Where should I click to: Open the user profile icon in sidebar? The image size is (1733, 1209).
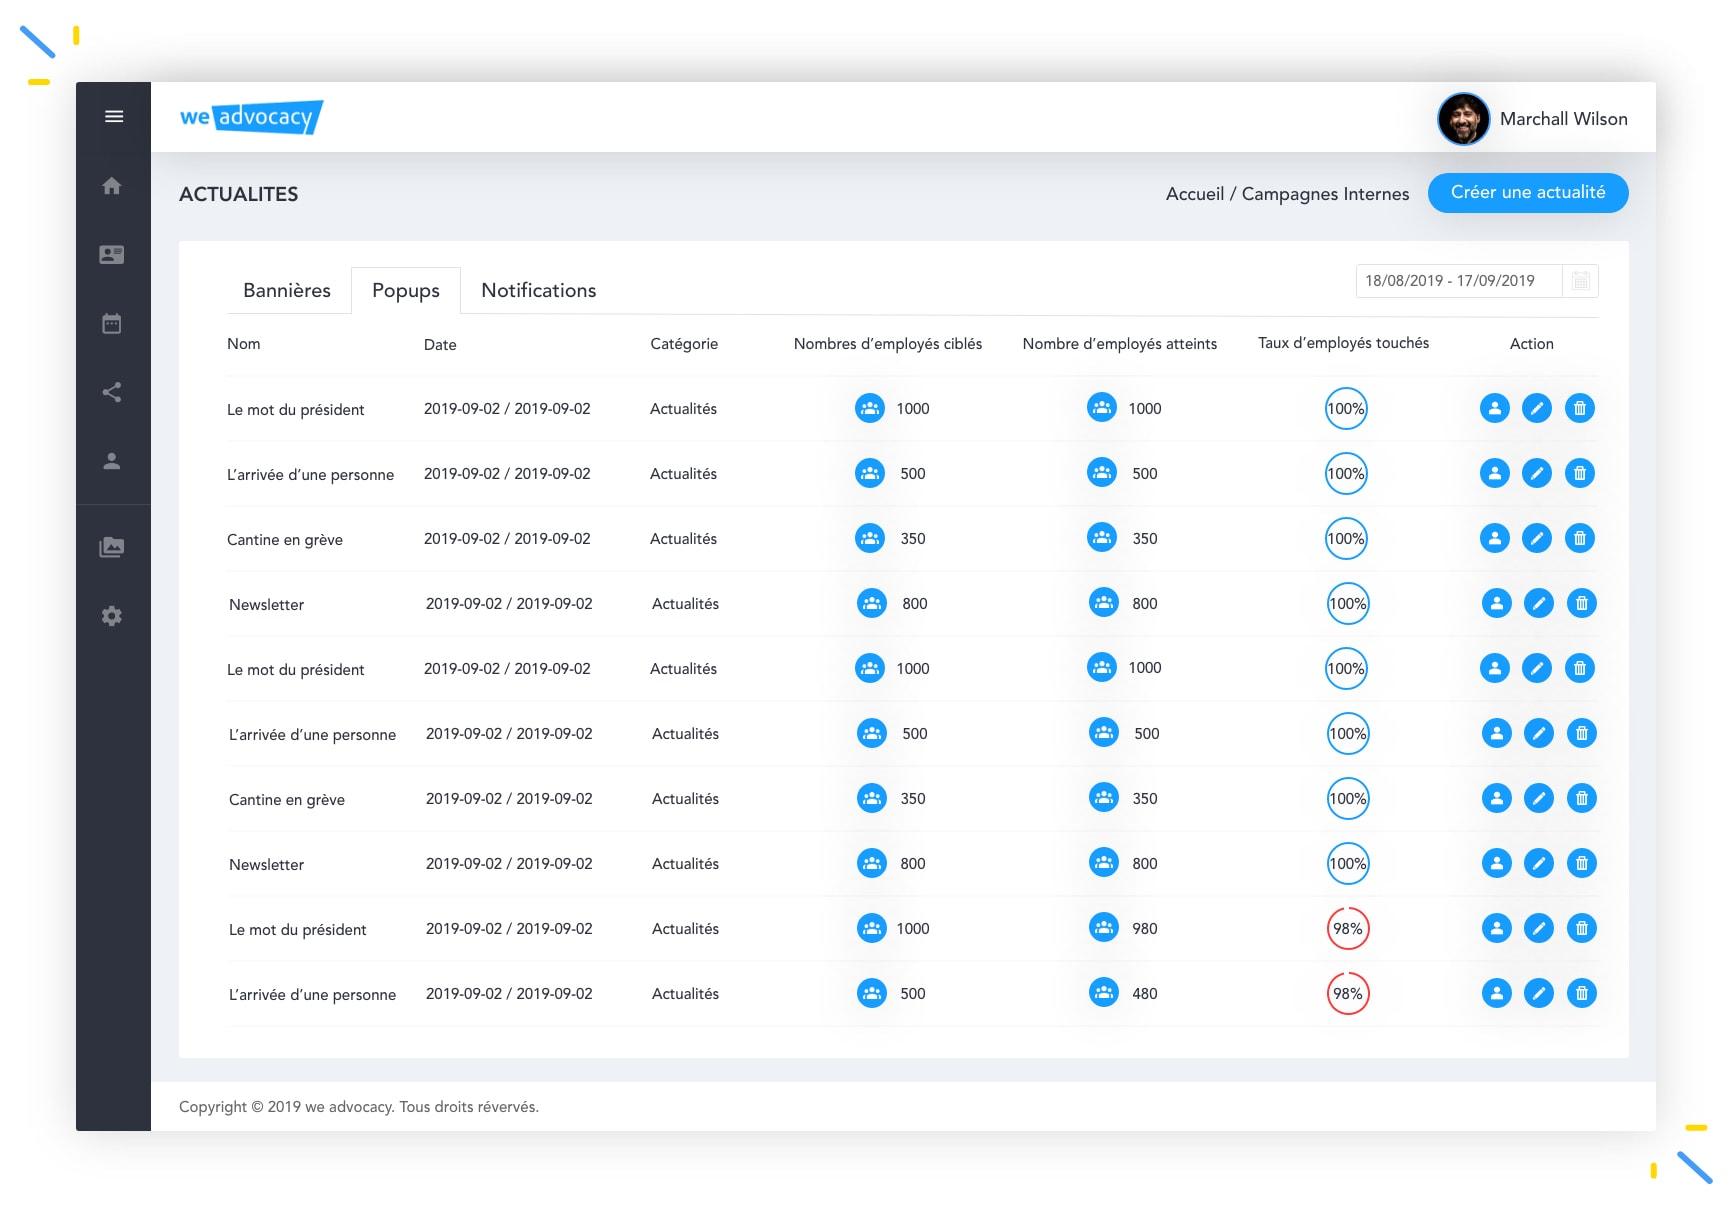coord(112,461)
